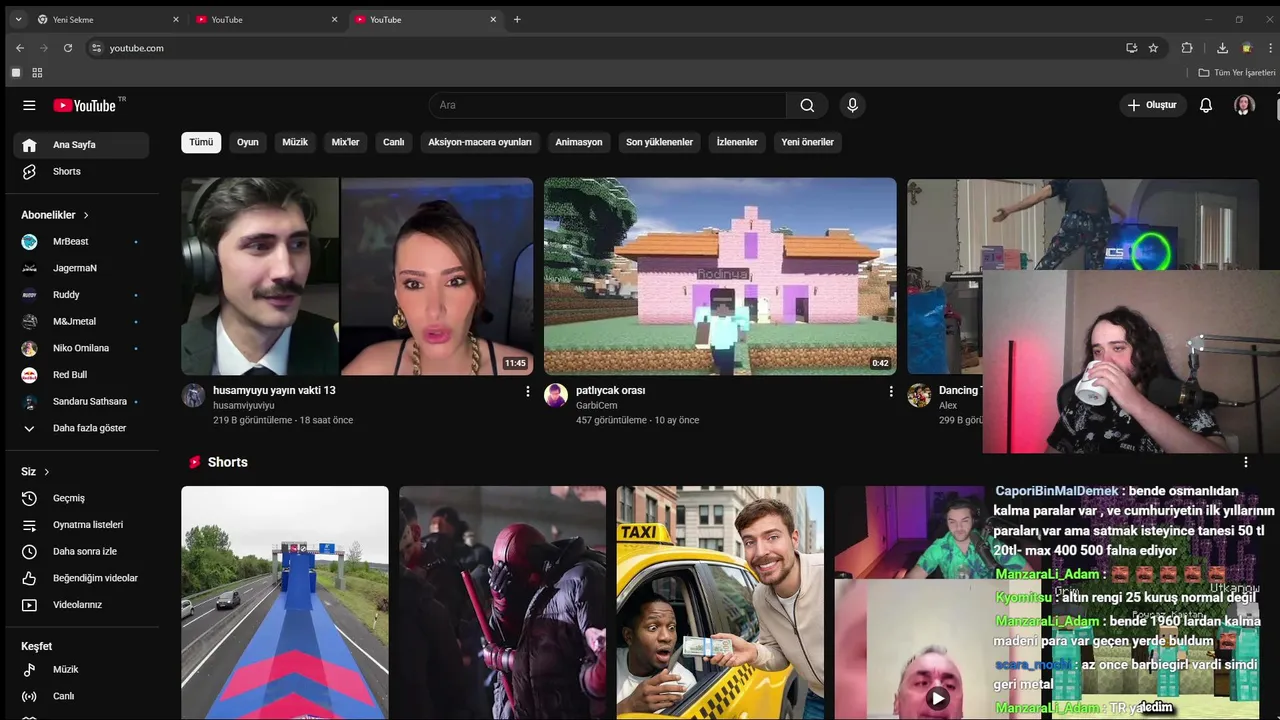1280x720 pixels.
Task: Open Red Bull subscription channel
Action: [x=81, y=375]
